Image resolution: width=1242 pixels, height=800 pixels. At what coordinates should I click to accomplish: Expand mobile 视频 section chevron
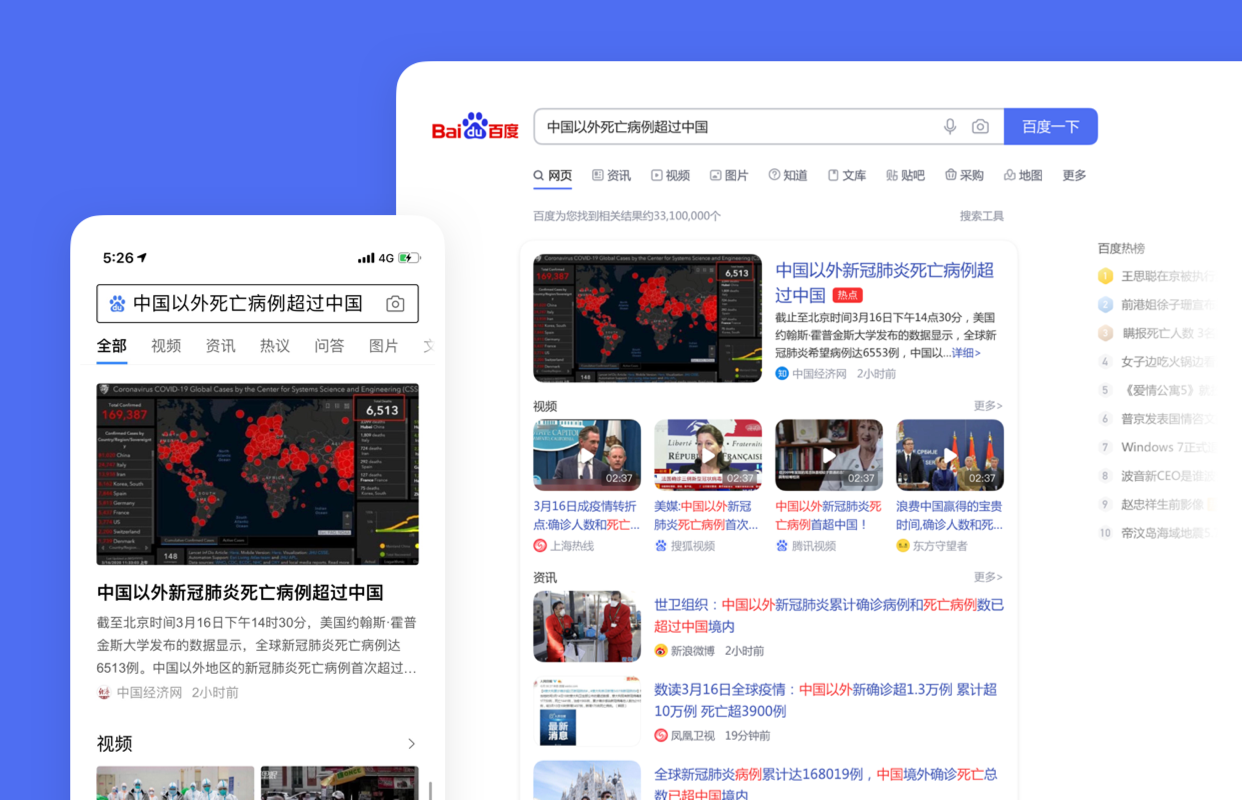click(411, 744)
